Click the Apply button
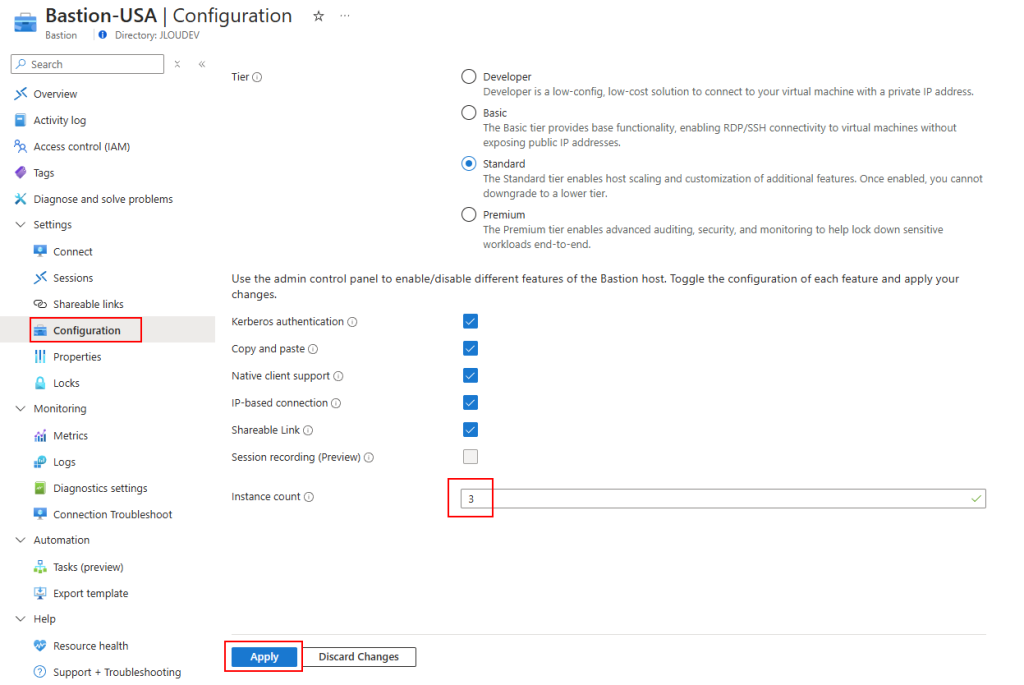The width and height of the screenshot is (1024, 685). [264, 657]
